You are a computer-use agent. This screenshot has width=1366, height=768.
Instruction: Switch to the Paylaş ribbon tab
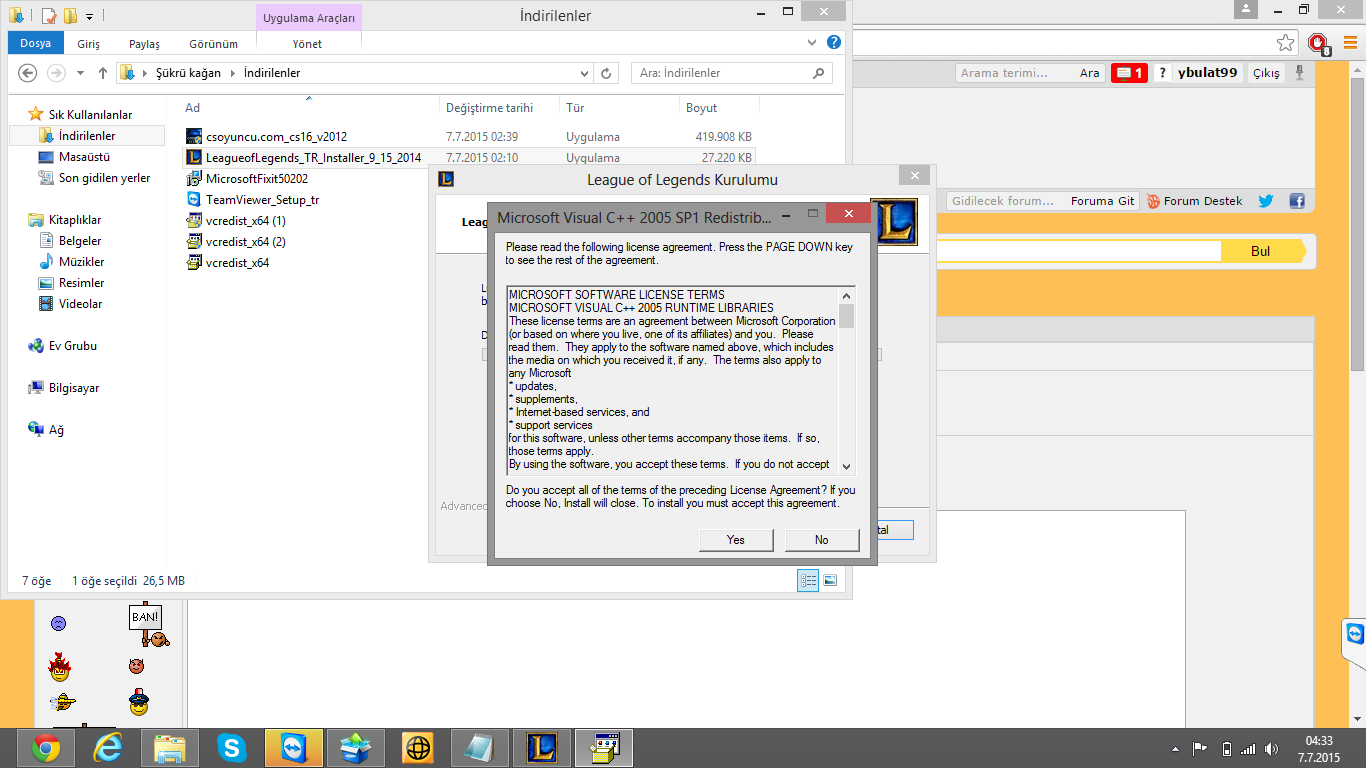(144, 44)
